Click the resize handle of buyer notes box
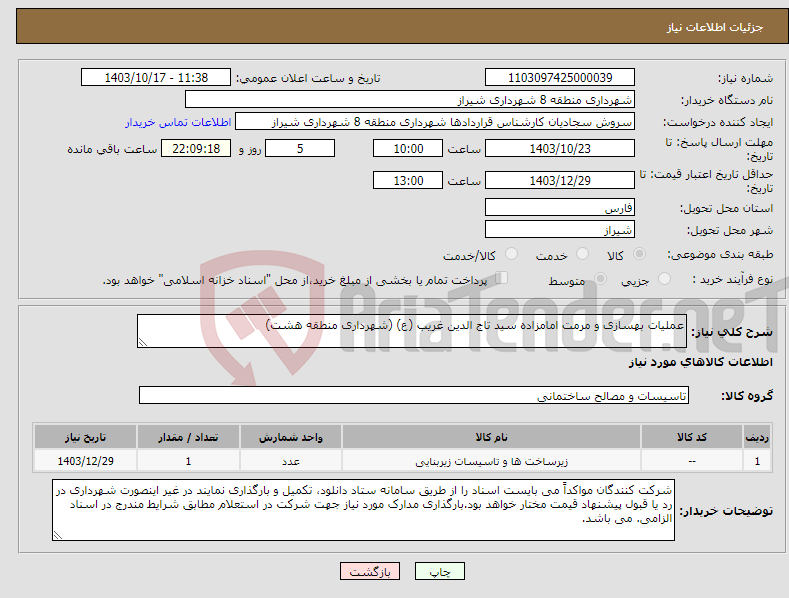This screenshot has width=789, height=598. (x=57, y=536)
